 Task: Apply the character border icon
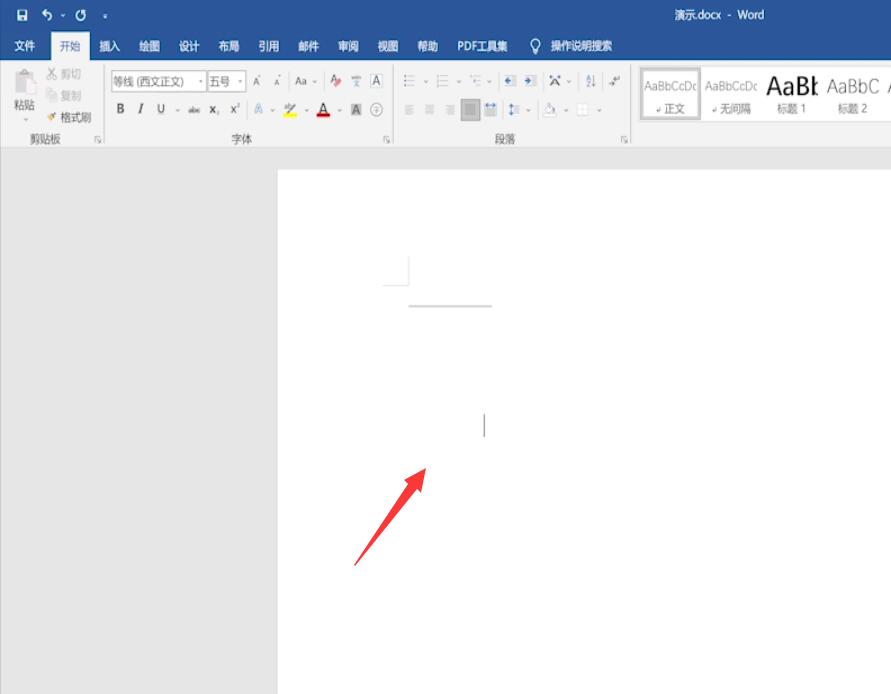376,81
